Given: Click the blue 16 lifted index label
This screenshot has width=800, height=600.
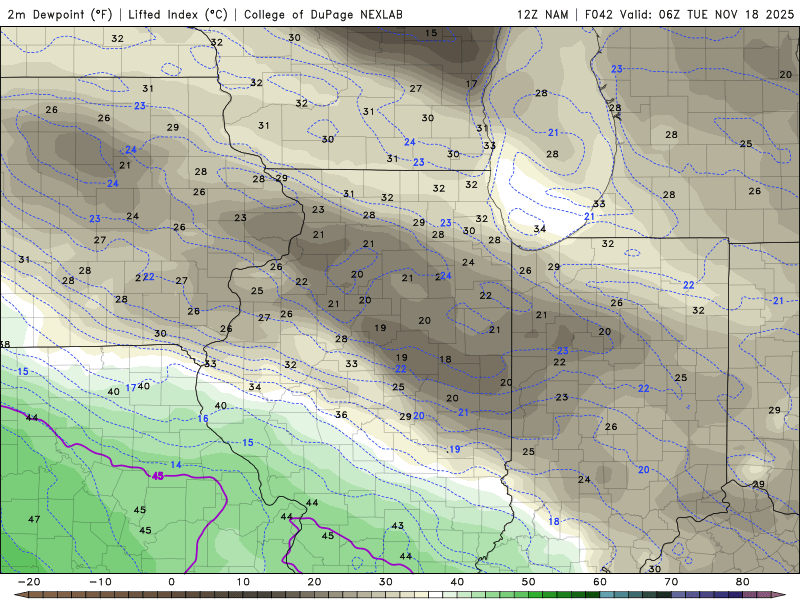Looking at the screenshot, I should tap(203, 419).
